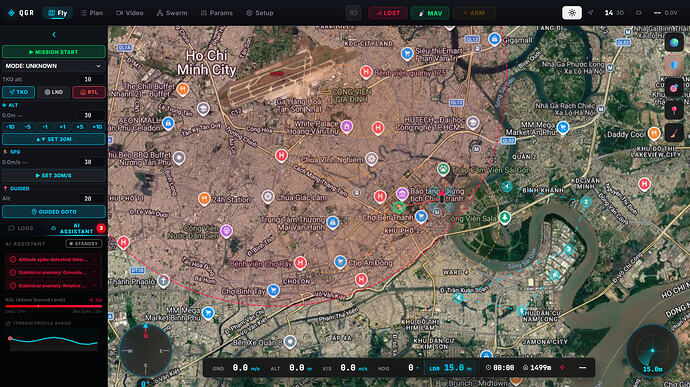Toggle the brightness theme sun icon

(572, 13)
